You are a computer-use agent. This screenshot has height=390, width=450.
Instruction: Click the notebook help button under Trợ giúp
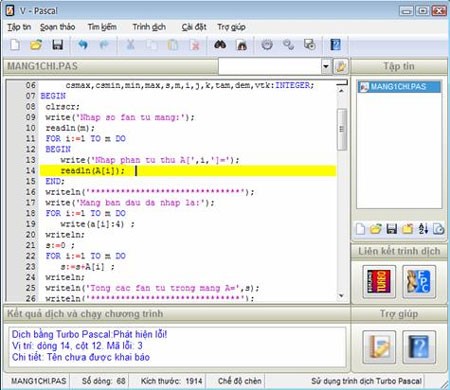pos(379,347)
